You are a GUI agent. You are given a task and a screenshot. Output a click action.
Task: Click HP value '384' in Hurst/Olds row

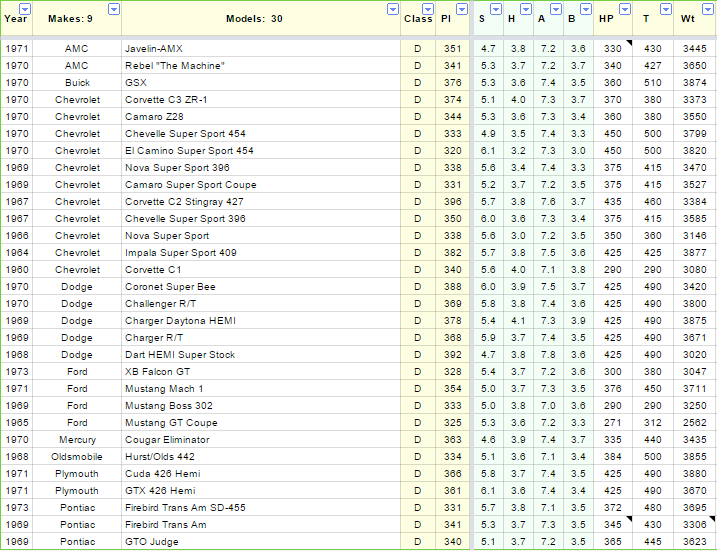(x=613, y=456)
